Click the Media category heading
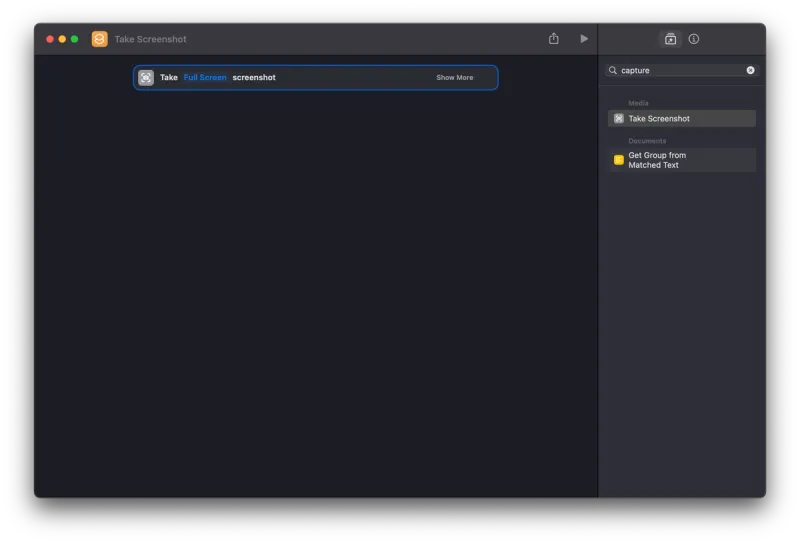800x543 pixels. pyautogui.click(x=638, y=103)
